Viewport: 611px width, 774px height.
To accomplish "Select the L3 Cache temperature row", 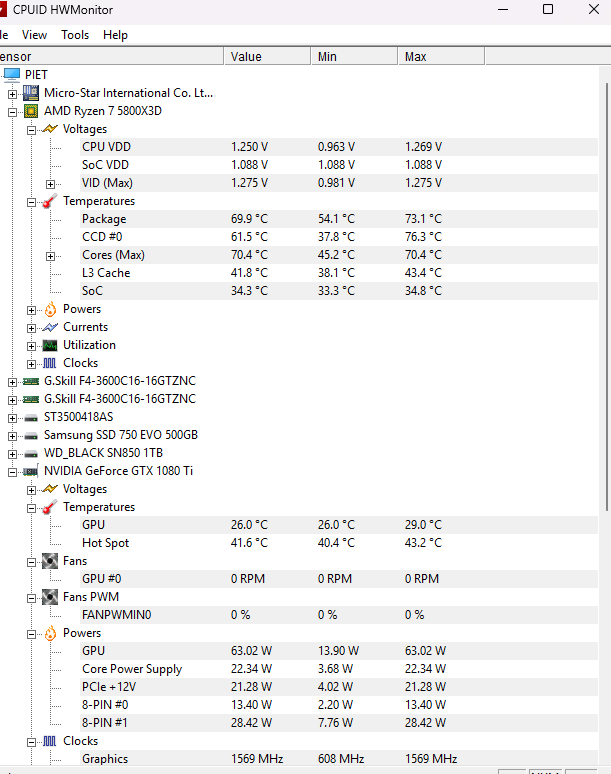I will 339,273.
